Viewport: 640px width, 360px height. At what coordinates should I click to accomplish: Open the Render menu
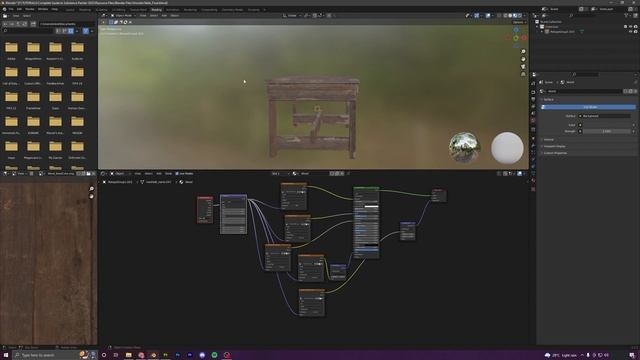coord(30,9)
